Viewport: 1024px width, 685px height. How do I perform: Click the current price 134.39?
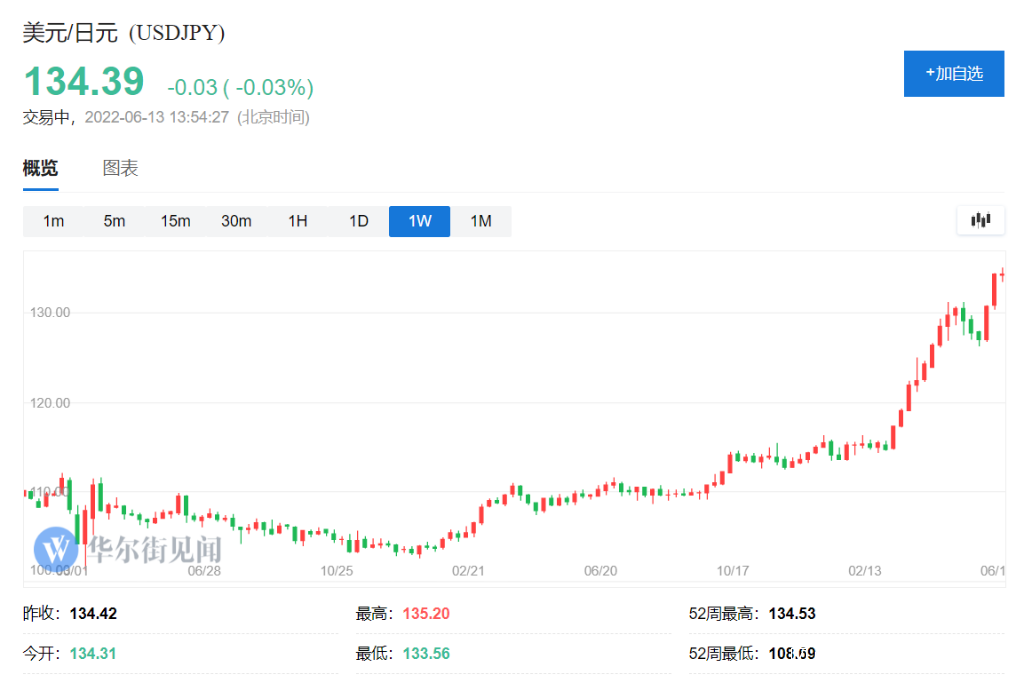click(84, 82)
